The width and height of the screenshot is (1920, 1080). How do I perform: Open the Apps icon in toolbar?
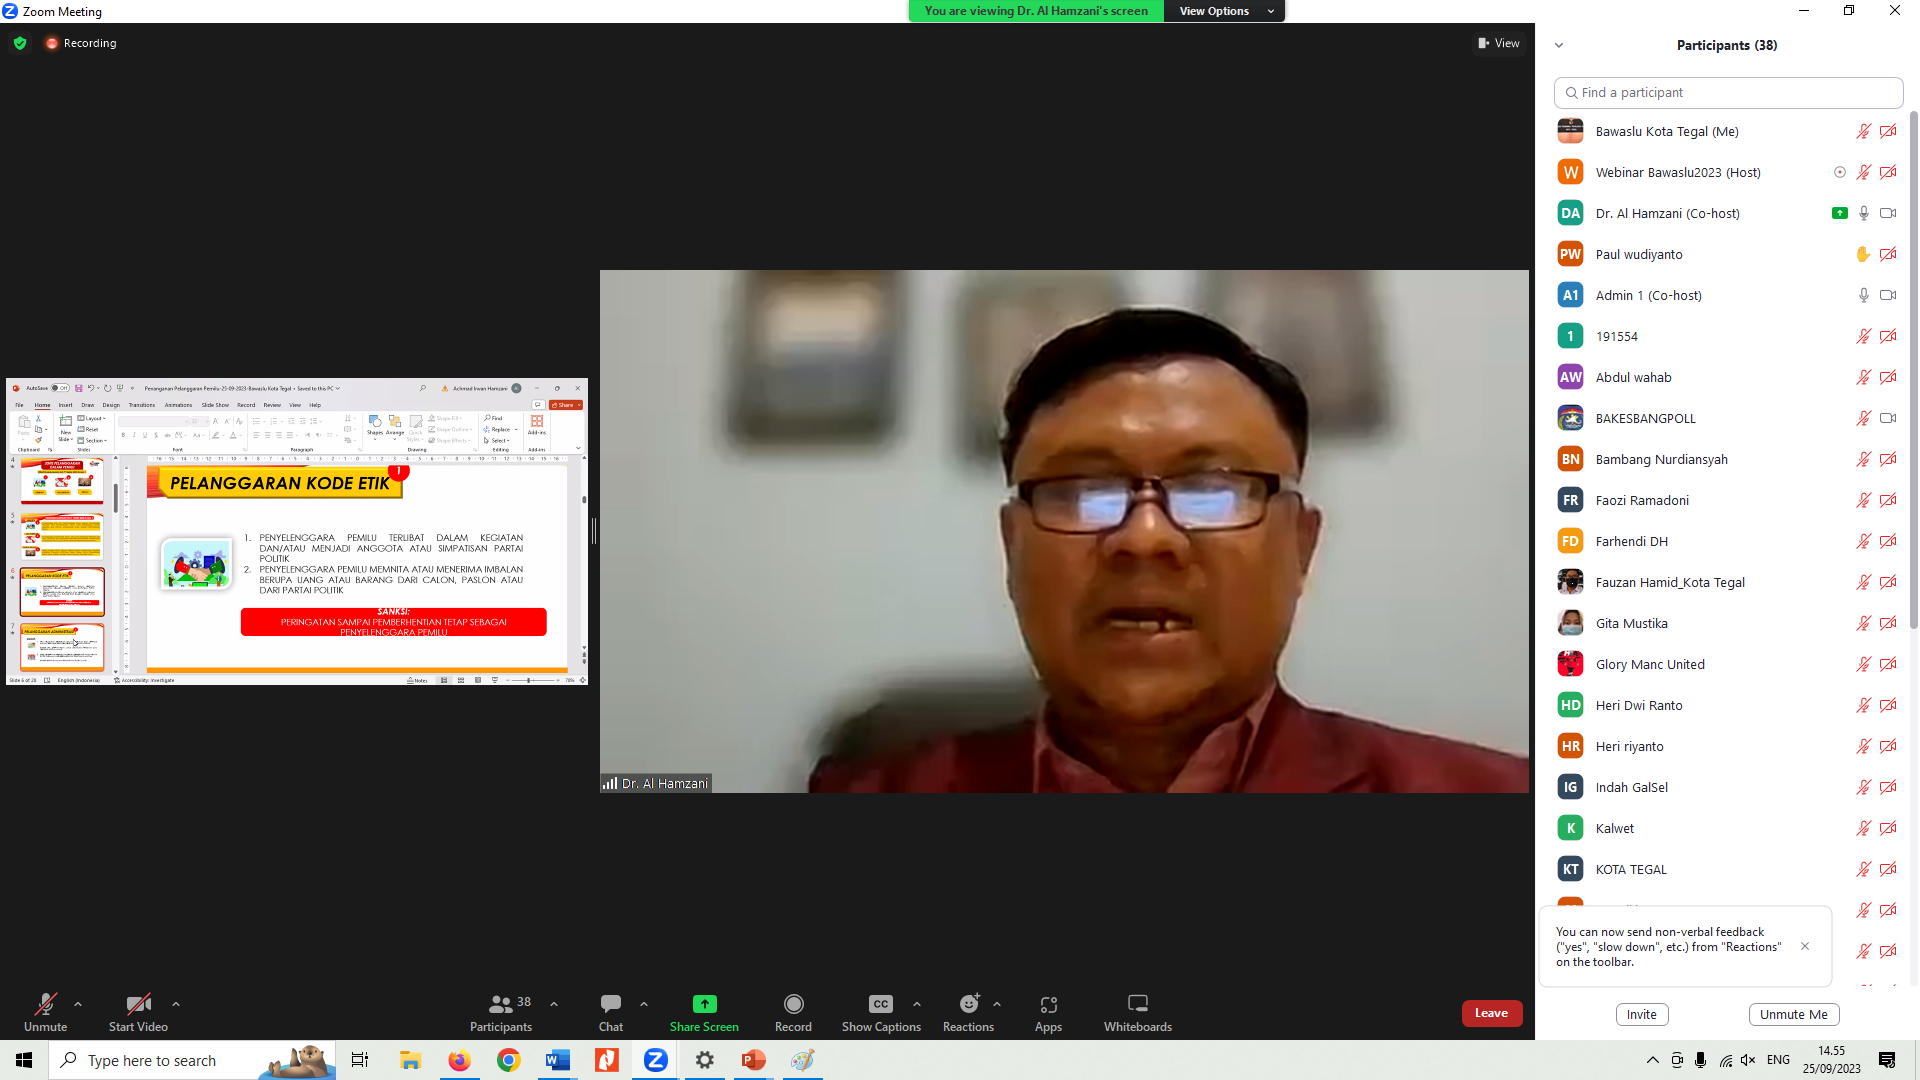(1048, 1004)
